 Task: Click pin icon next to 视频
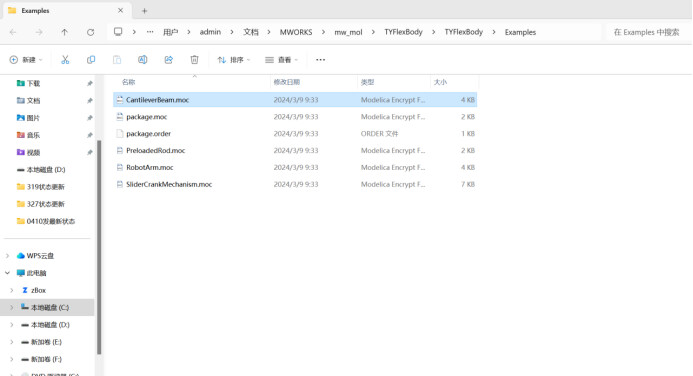90,152
